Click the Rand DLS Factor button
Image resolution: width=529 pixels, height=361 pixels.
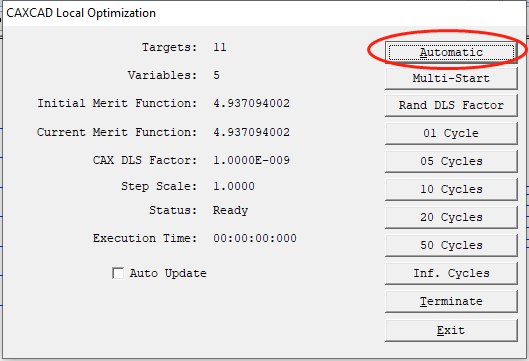(451, 105)
